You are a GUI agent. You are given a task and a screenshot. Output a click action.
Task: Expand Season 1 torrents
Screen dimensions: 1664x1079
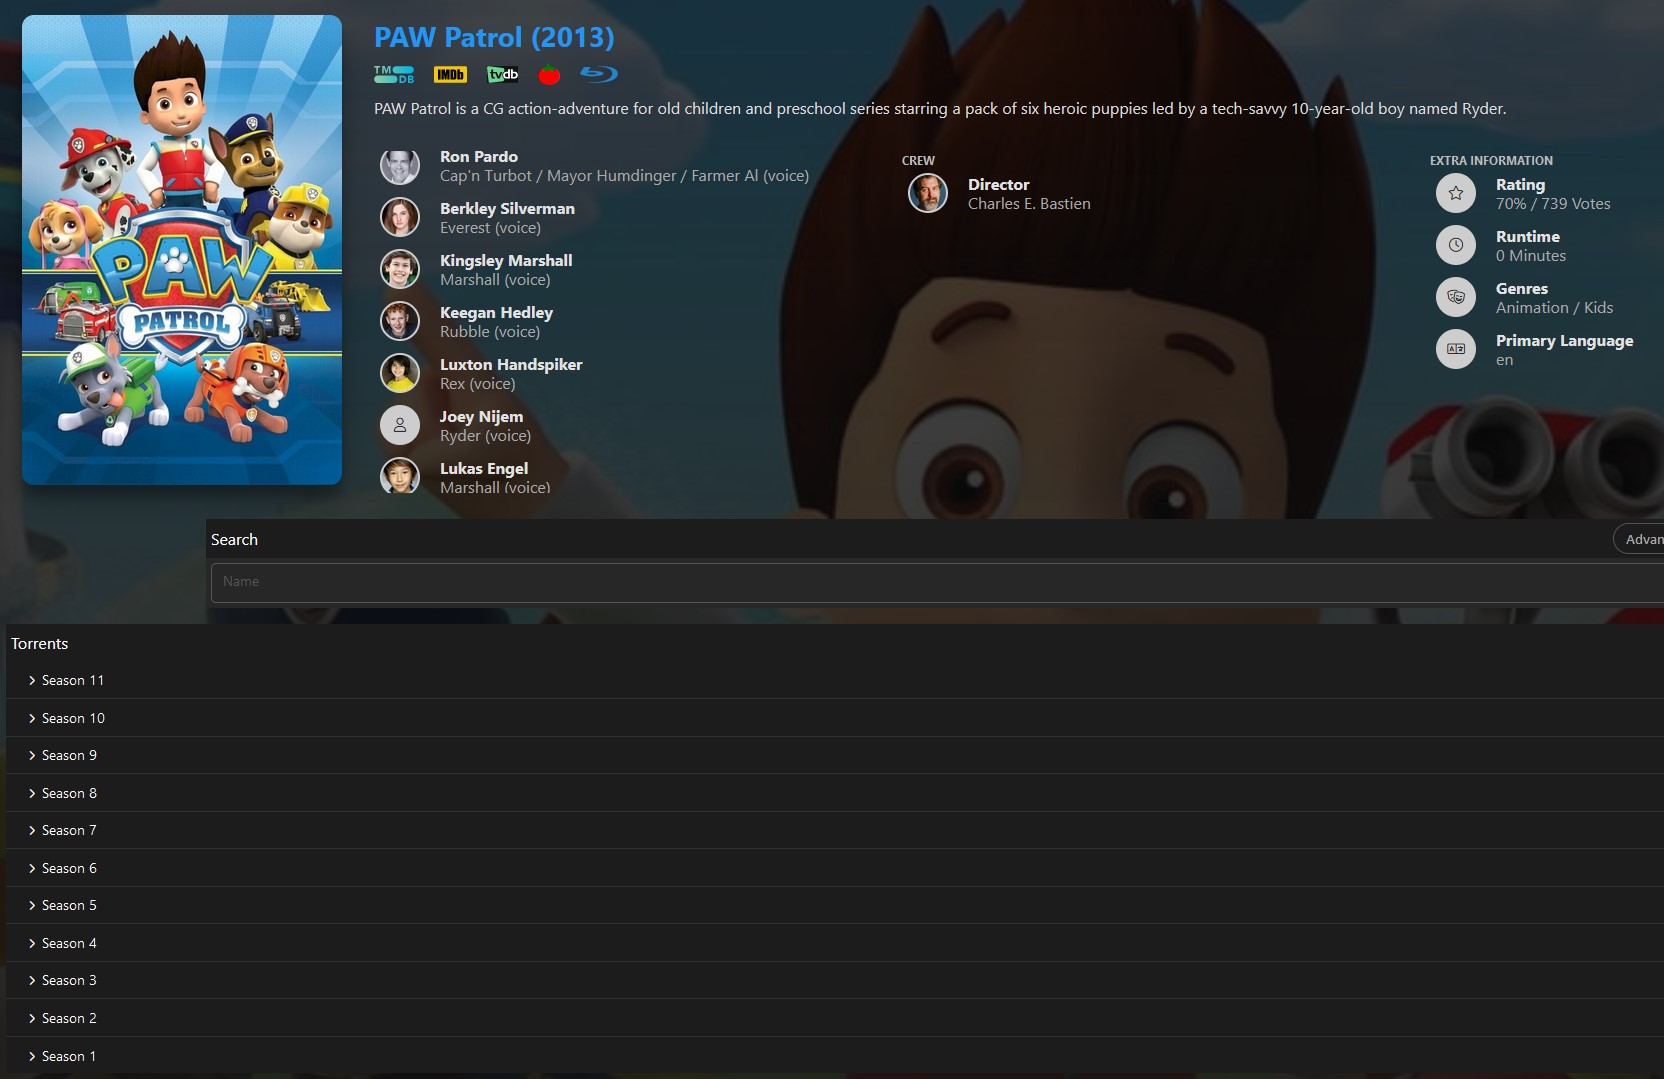click(x=835, y=1056)
